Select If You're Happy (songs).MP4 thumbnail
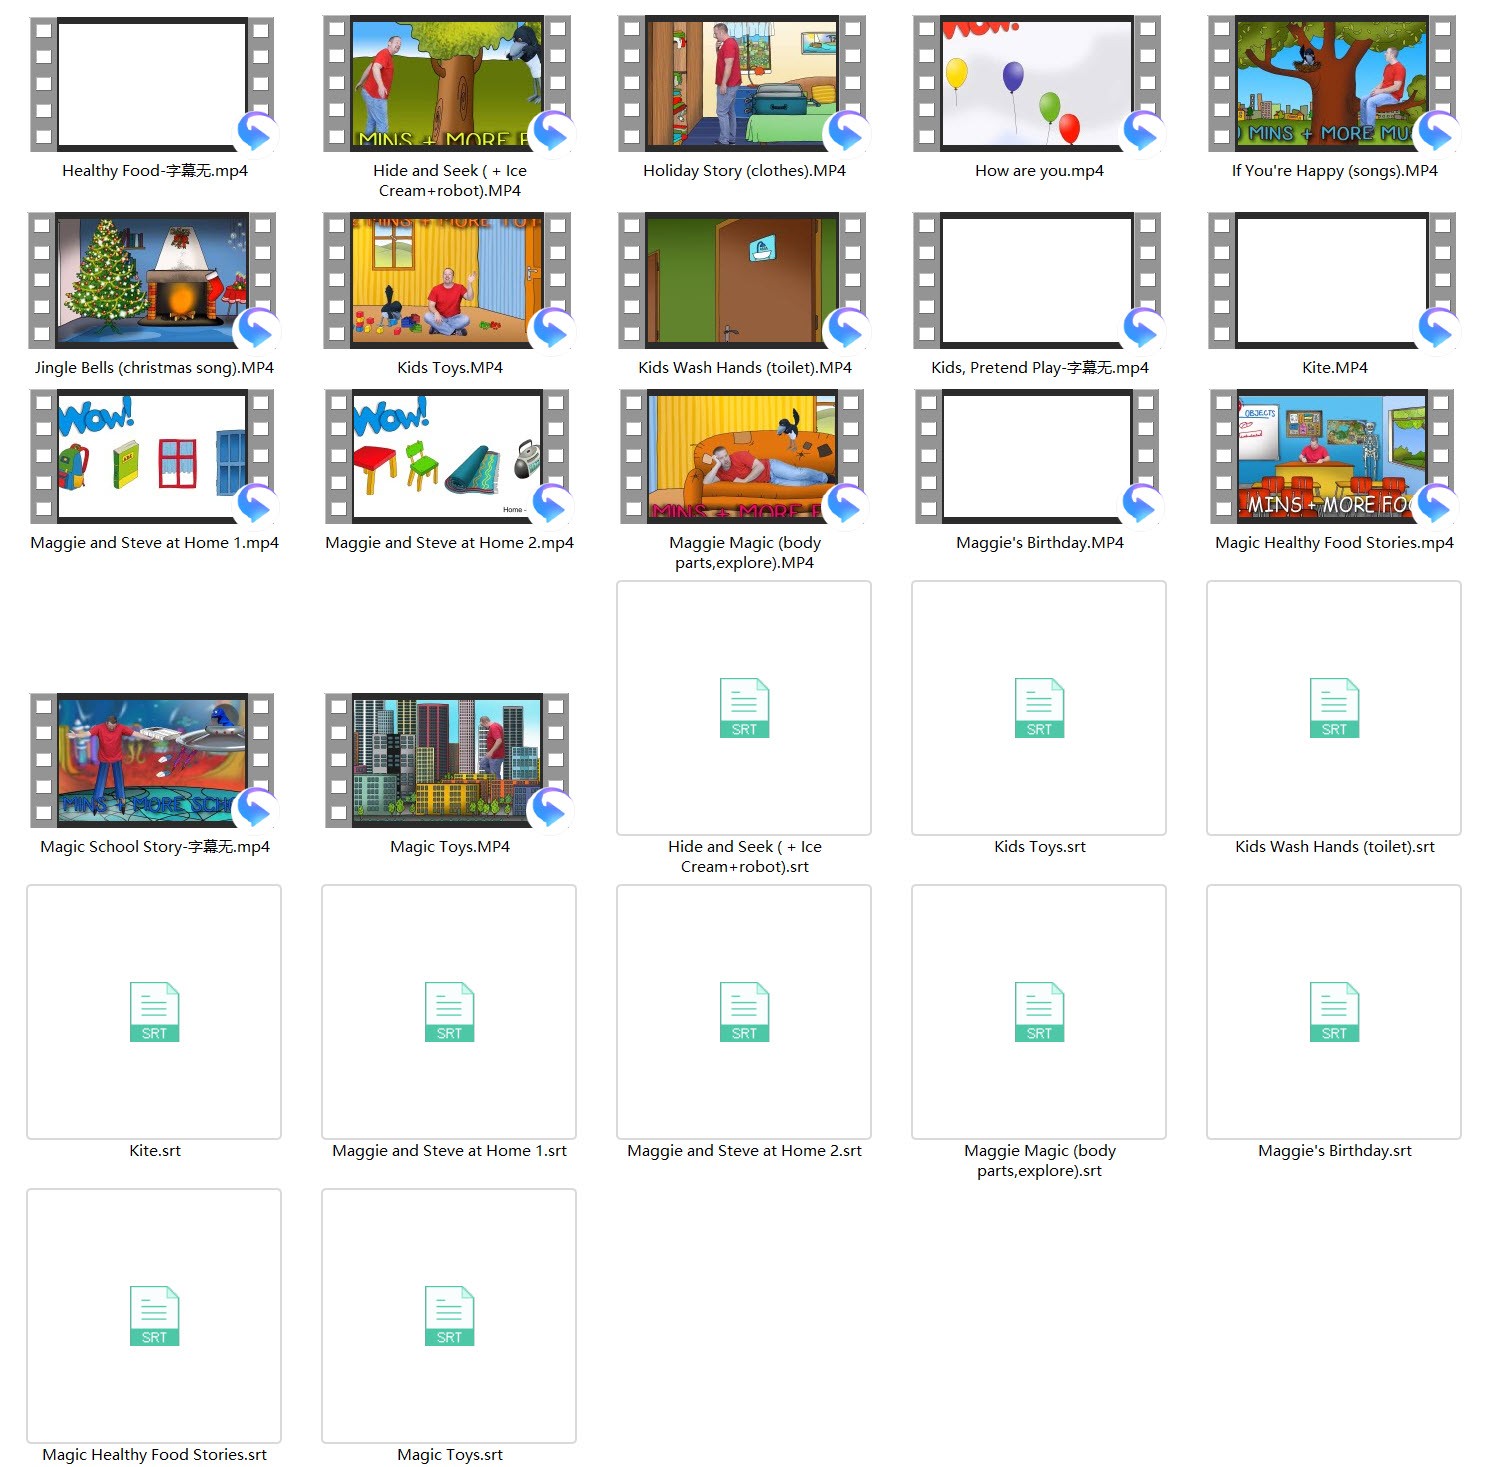 click(x=1332, y=84)
